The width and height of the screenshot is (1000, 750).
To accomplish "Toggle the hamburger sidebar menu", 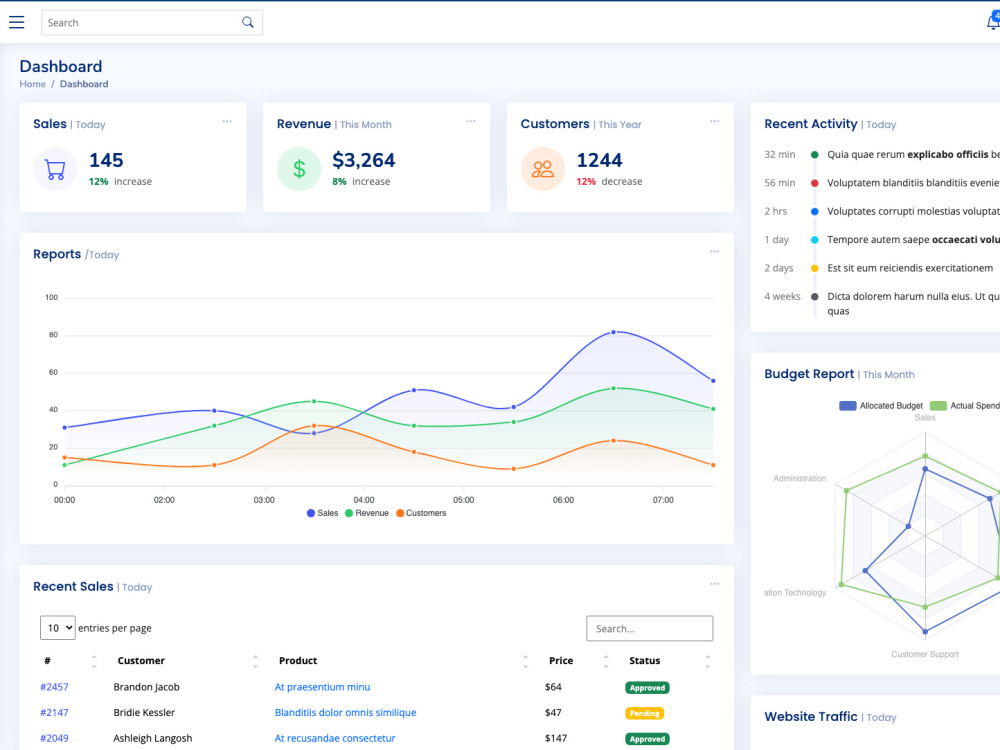I will click(17, 22).
